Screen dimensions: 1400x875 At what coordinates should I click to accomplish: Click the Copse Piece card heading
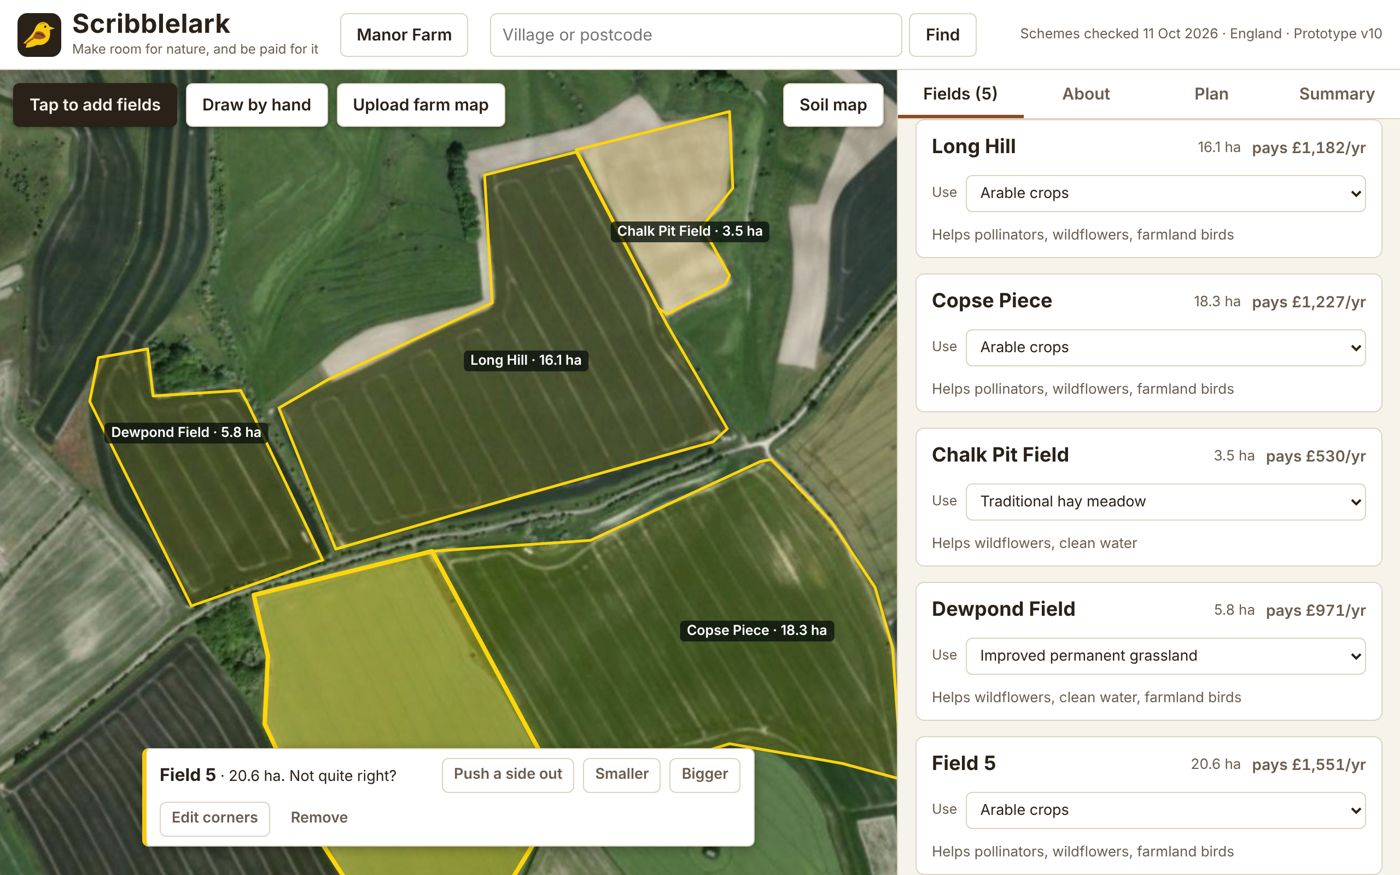(992, 301)
